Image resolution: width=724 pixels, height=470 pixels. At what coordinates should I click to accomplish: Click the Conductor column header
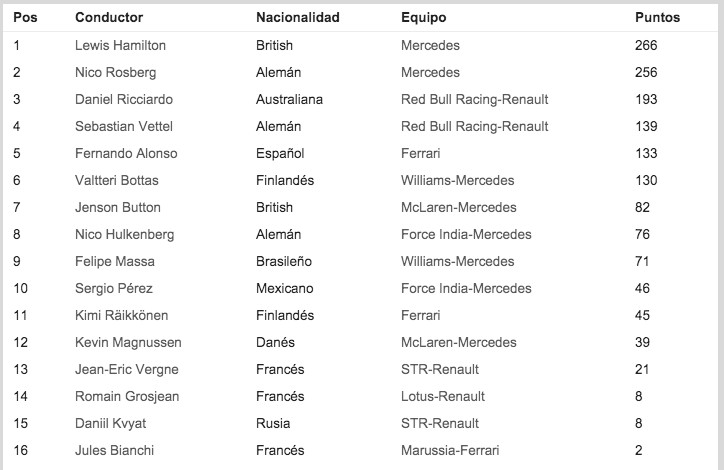click(x=109, y=18)
